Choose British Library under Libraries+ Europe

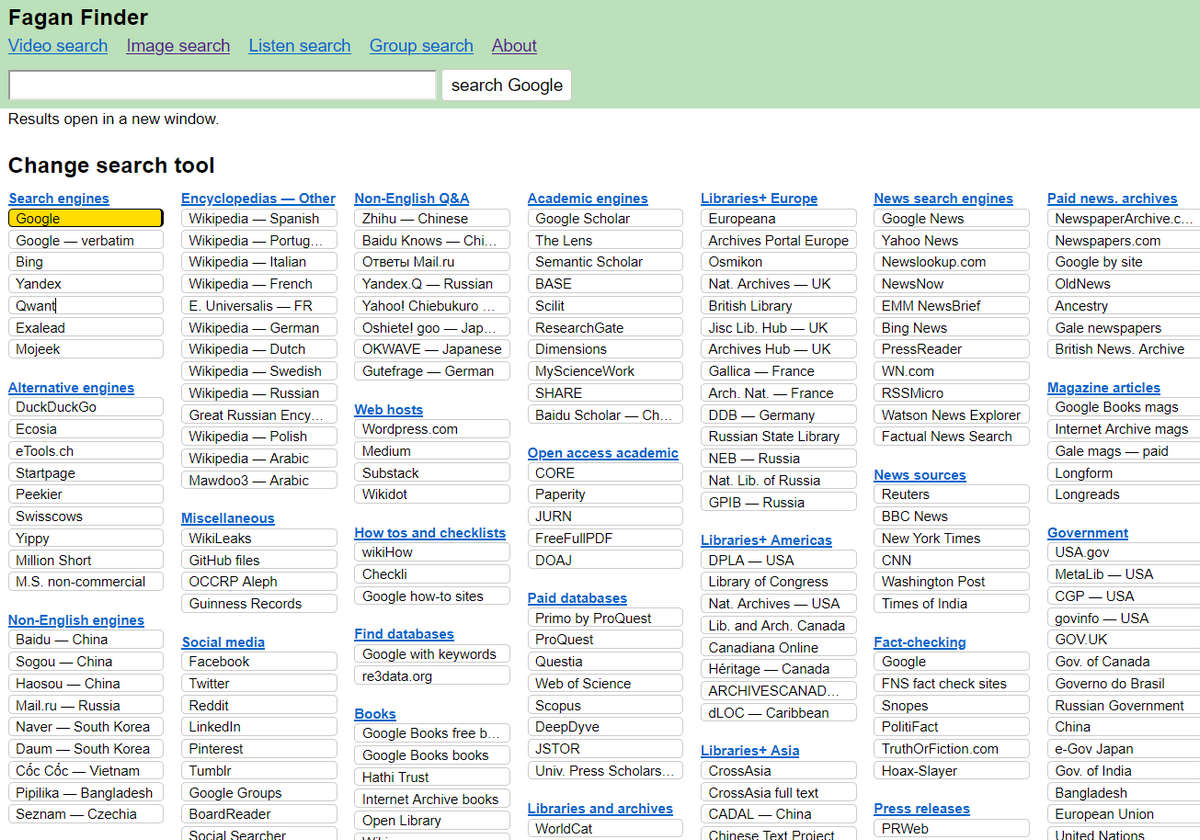coord(778,306)
